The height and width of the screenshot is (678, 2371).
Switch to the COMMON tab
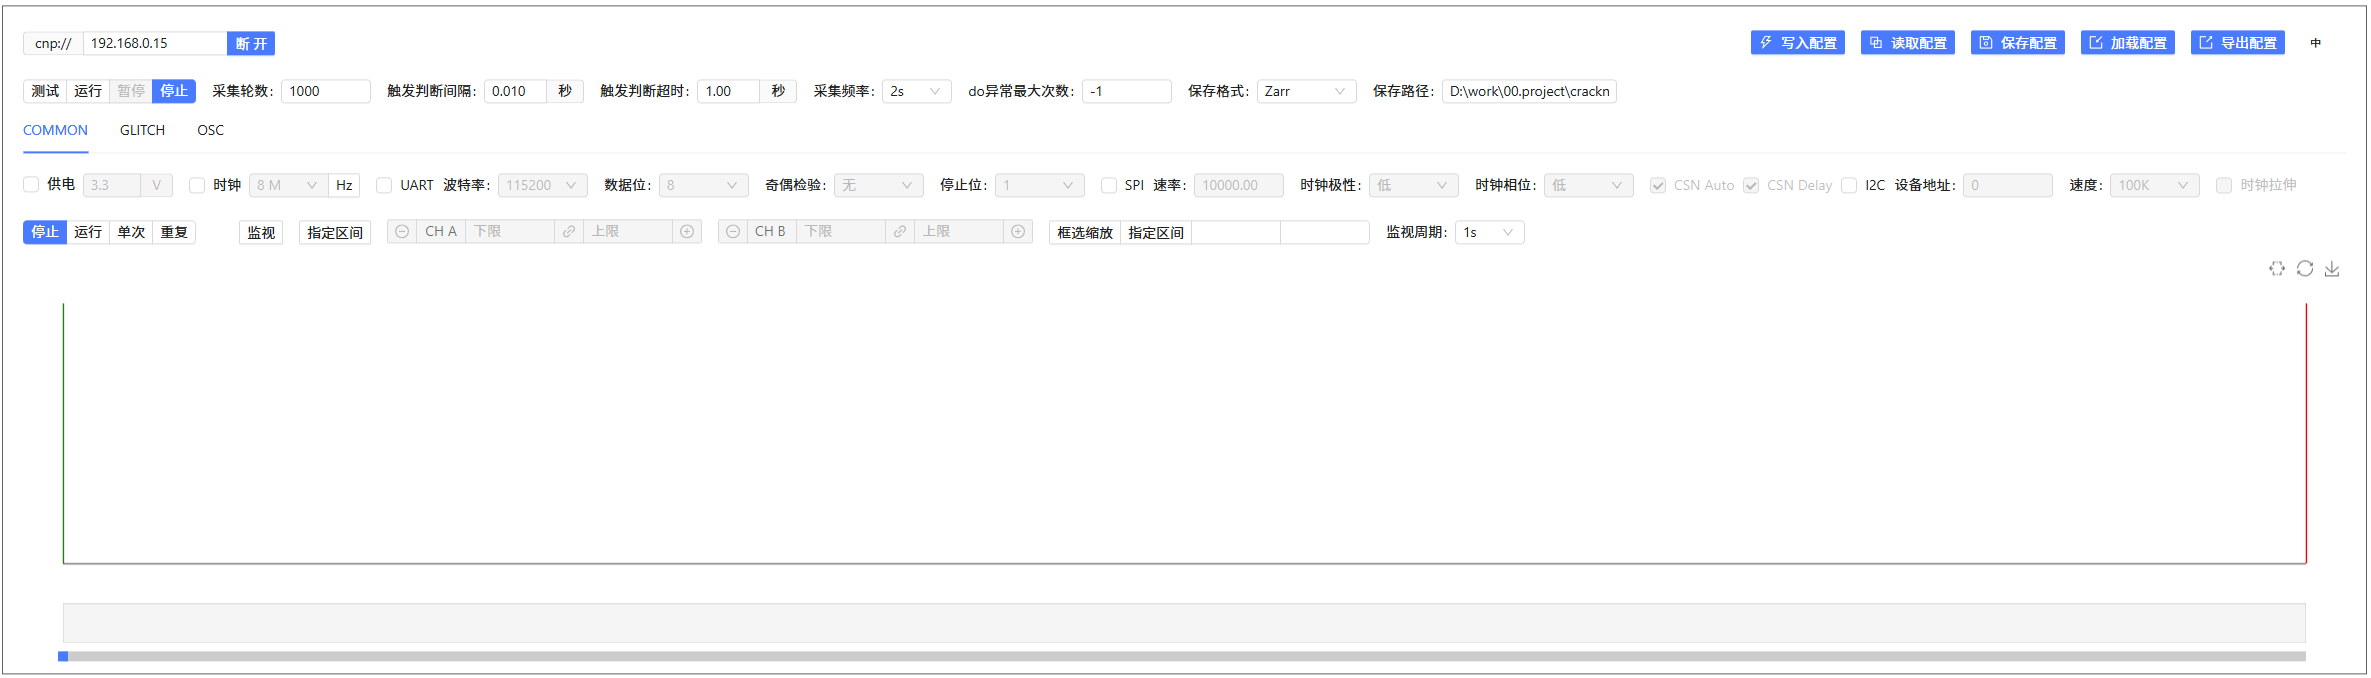click(55, 130)
